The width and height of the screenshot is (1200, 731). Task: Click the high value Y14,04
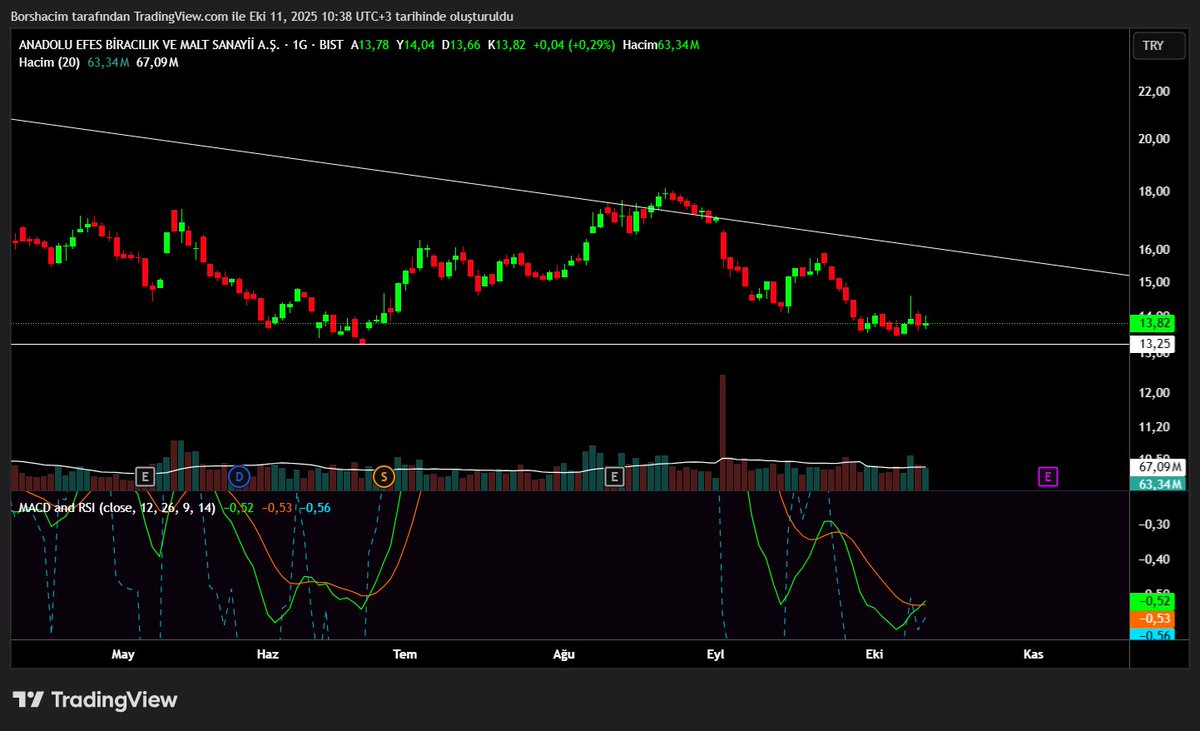tap(417, 45)
